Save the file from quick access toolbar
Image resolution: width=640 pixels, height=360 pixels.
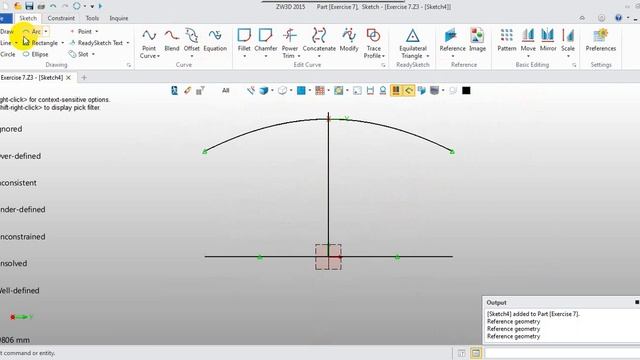pyautogui.click(x=29, y=6)
